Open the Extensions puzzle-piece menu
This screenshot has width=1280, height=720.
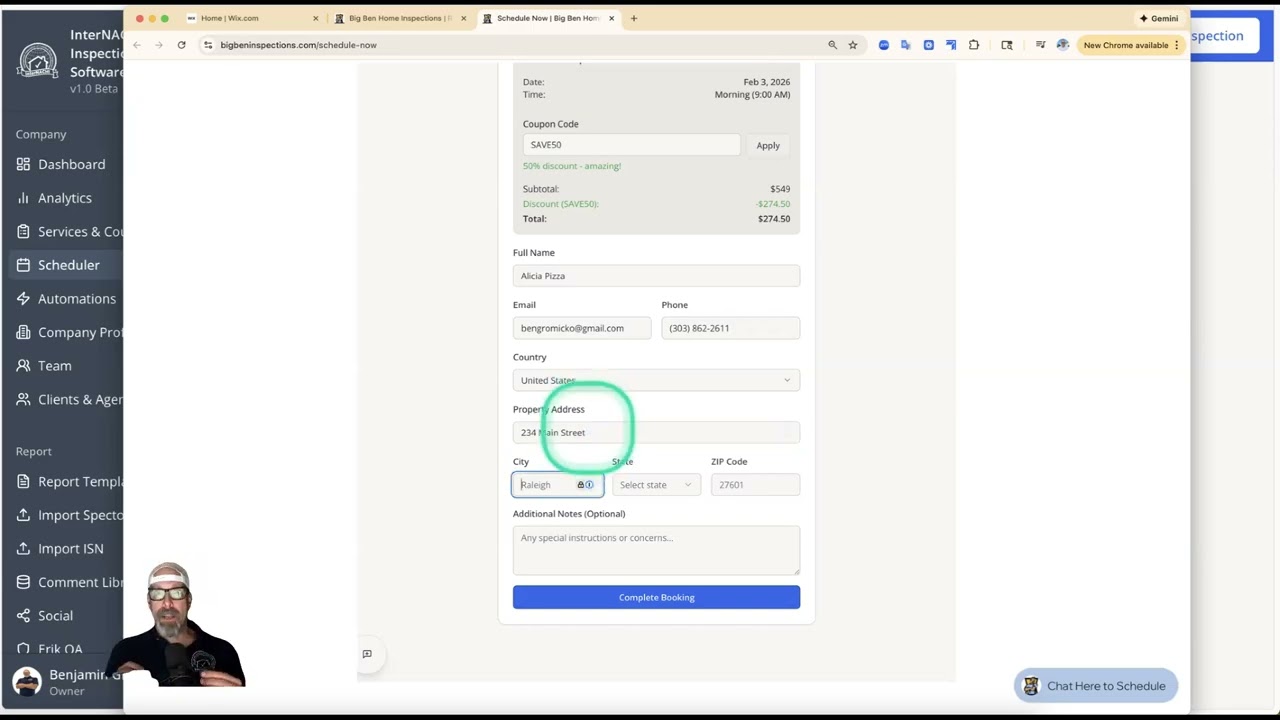coord(974,45)
